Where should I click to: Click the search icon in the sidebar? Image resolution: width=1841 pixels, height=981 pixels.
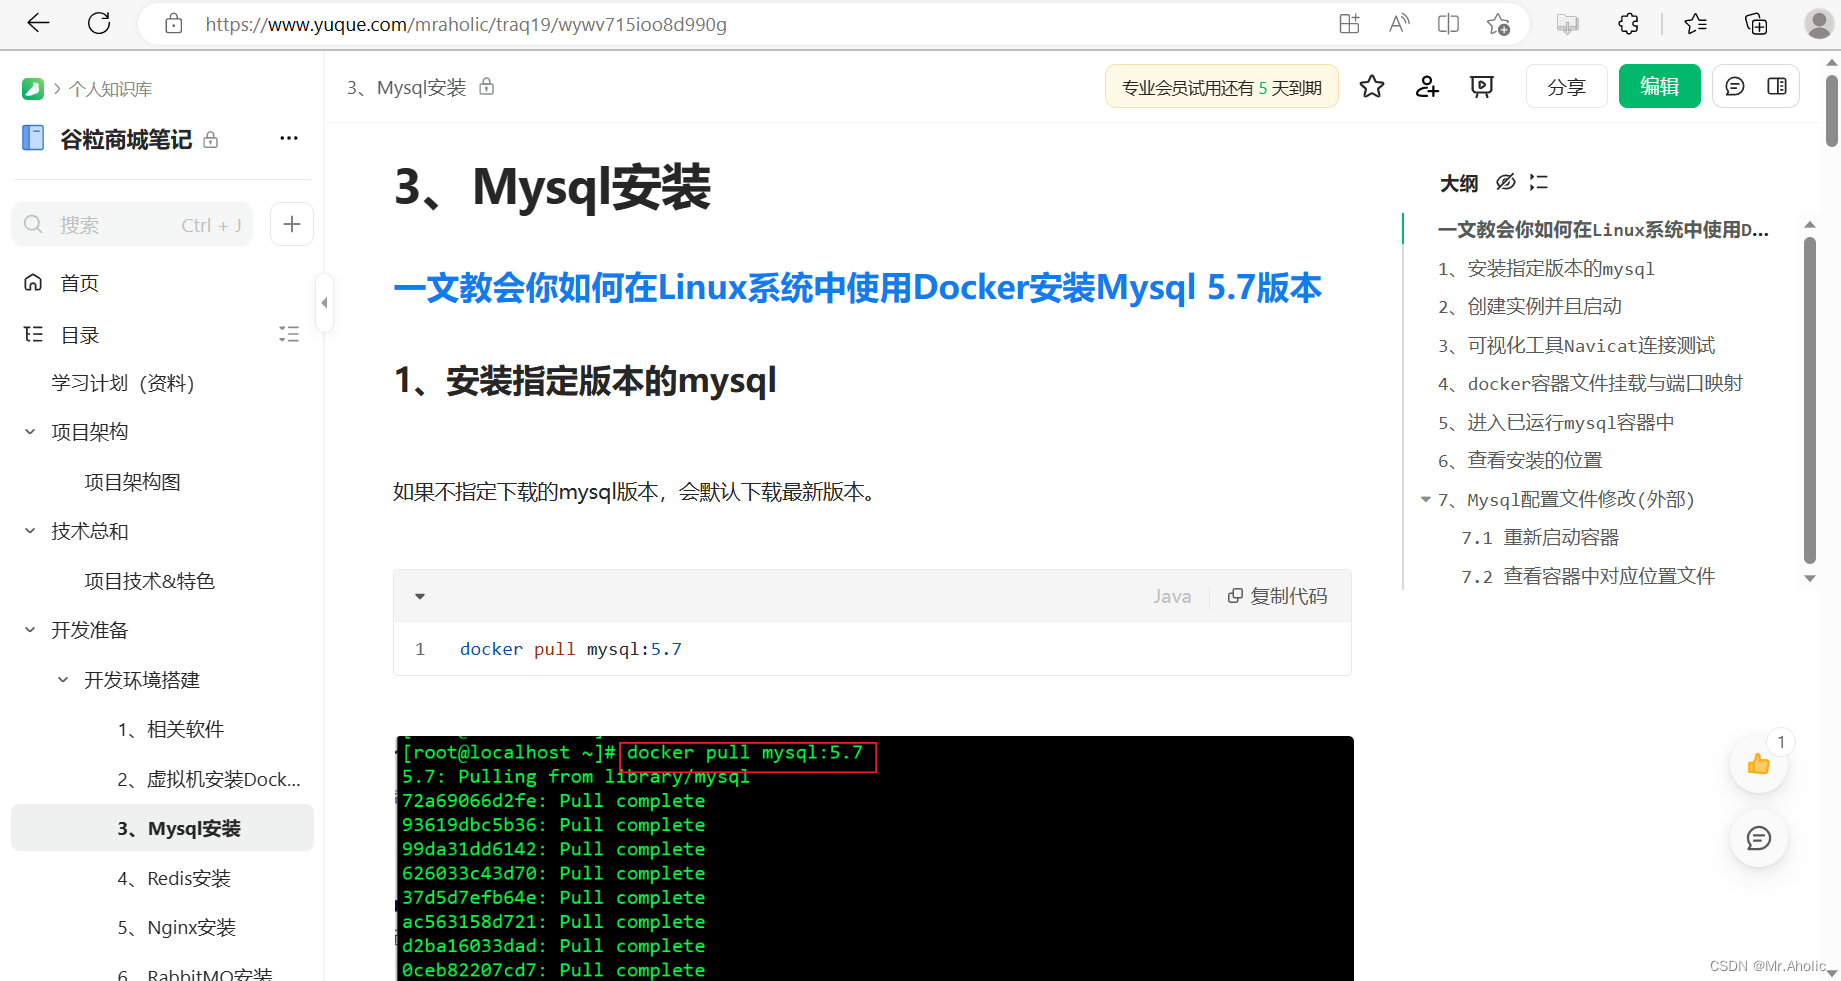[x=33, y=224]
